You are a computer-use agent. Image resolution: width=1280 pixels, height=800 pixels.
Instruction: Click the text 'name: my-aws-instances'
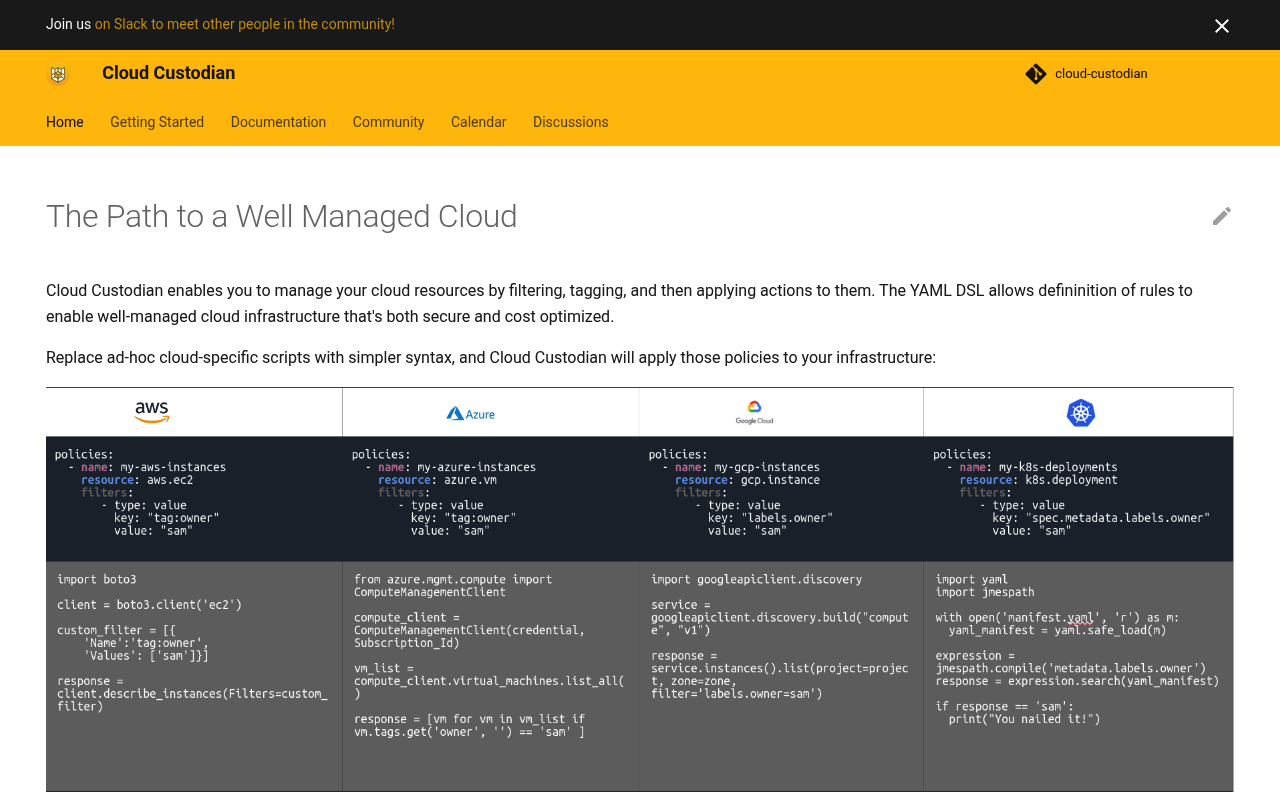pos(153,467)
